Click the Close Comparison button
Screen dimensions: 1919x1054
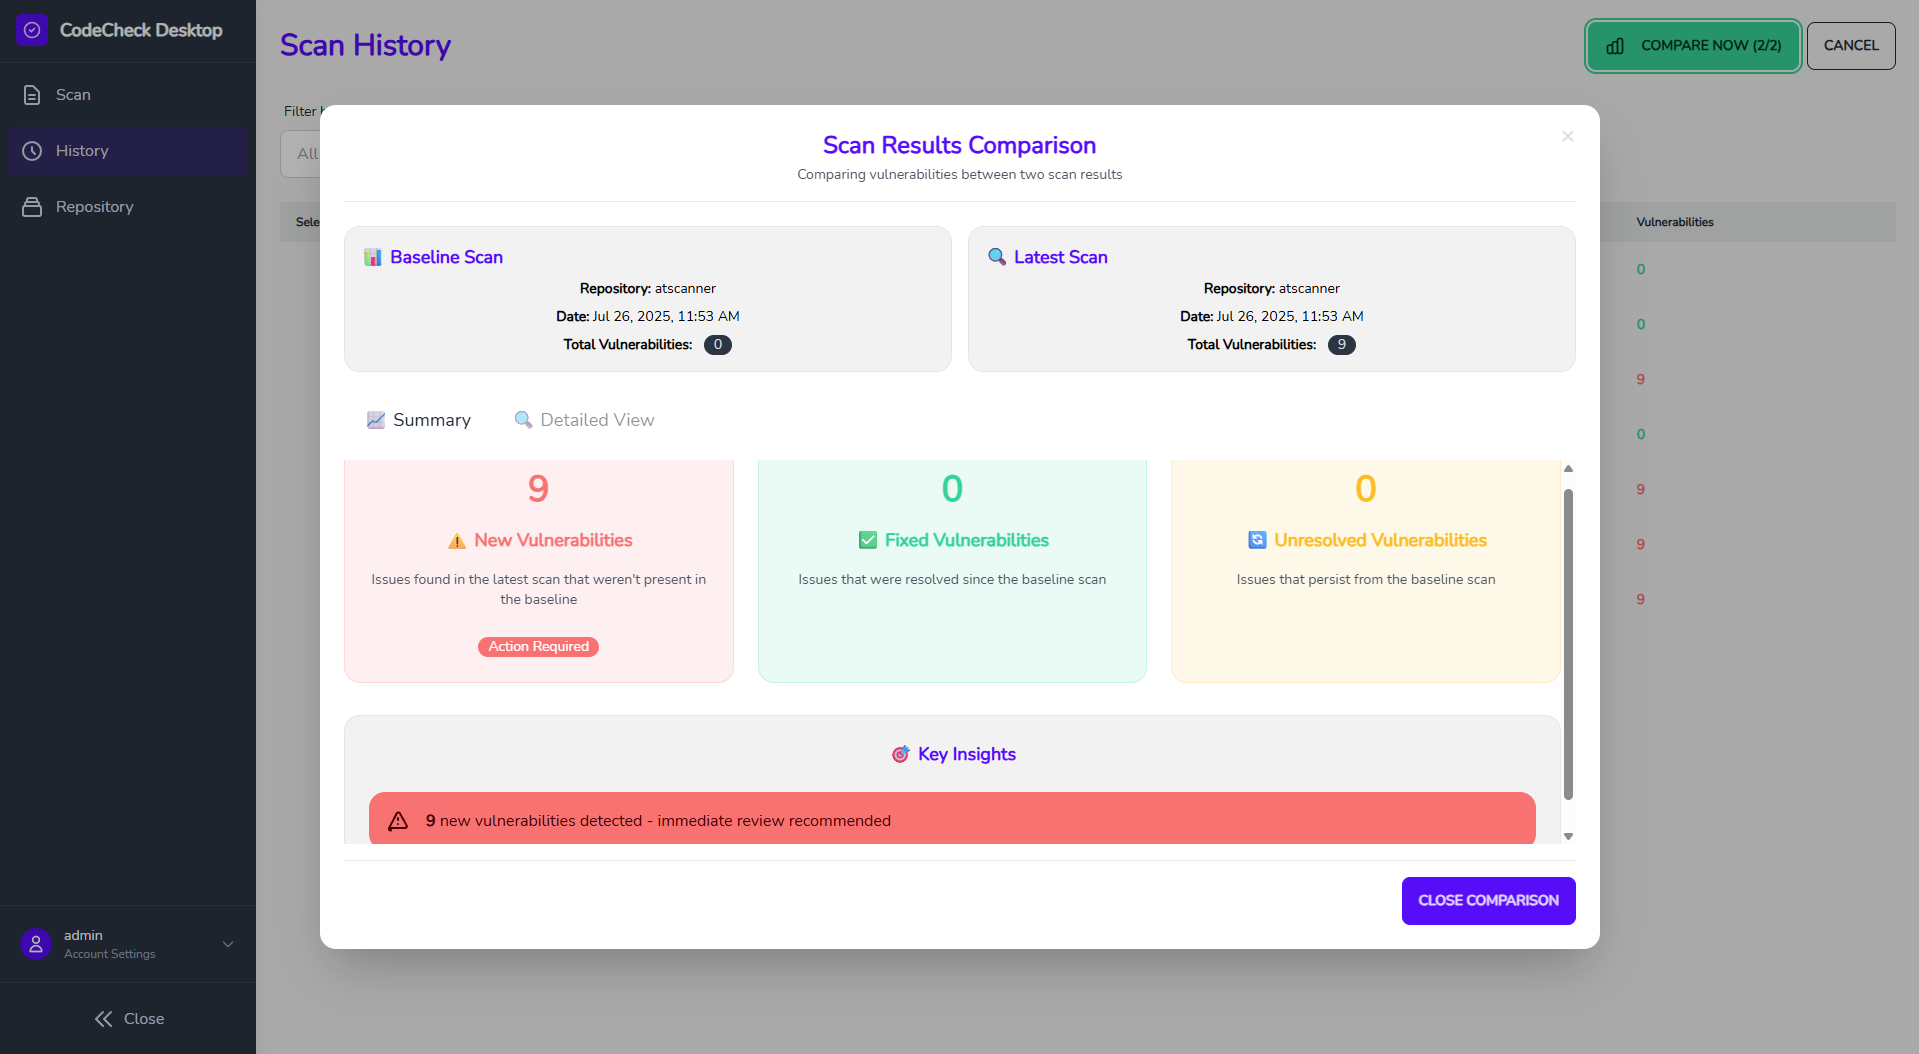pyautogui.click(x=1488, y=901)
